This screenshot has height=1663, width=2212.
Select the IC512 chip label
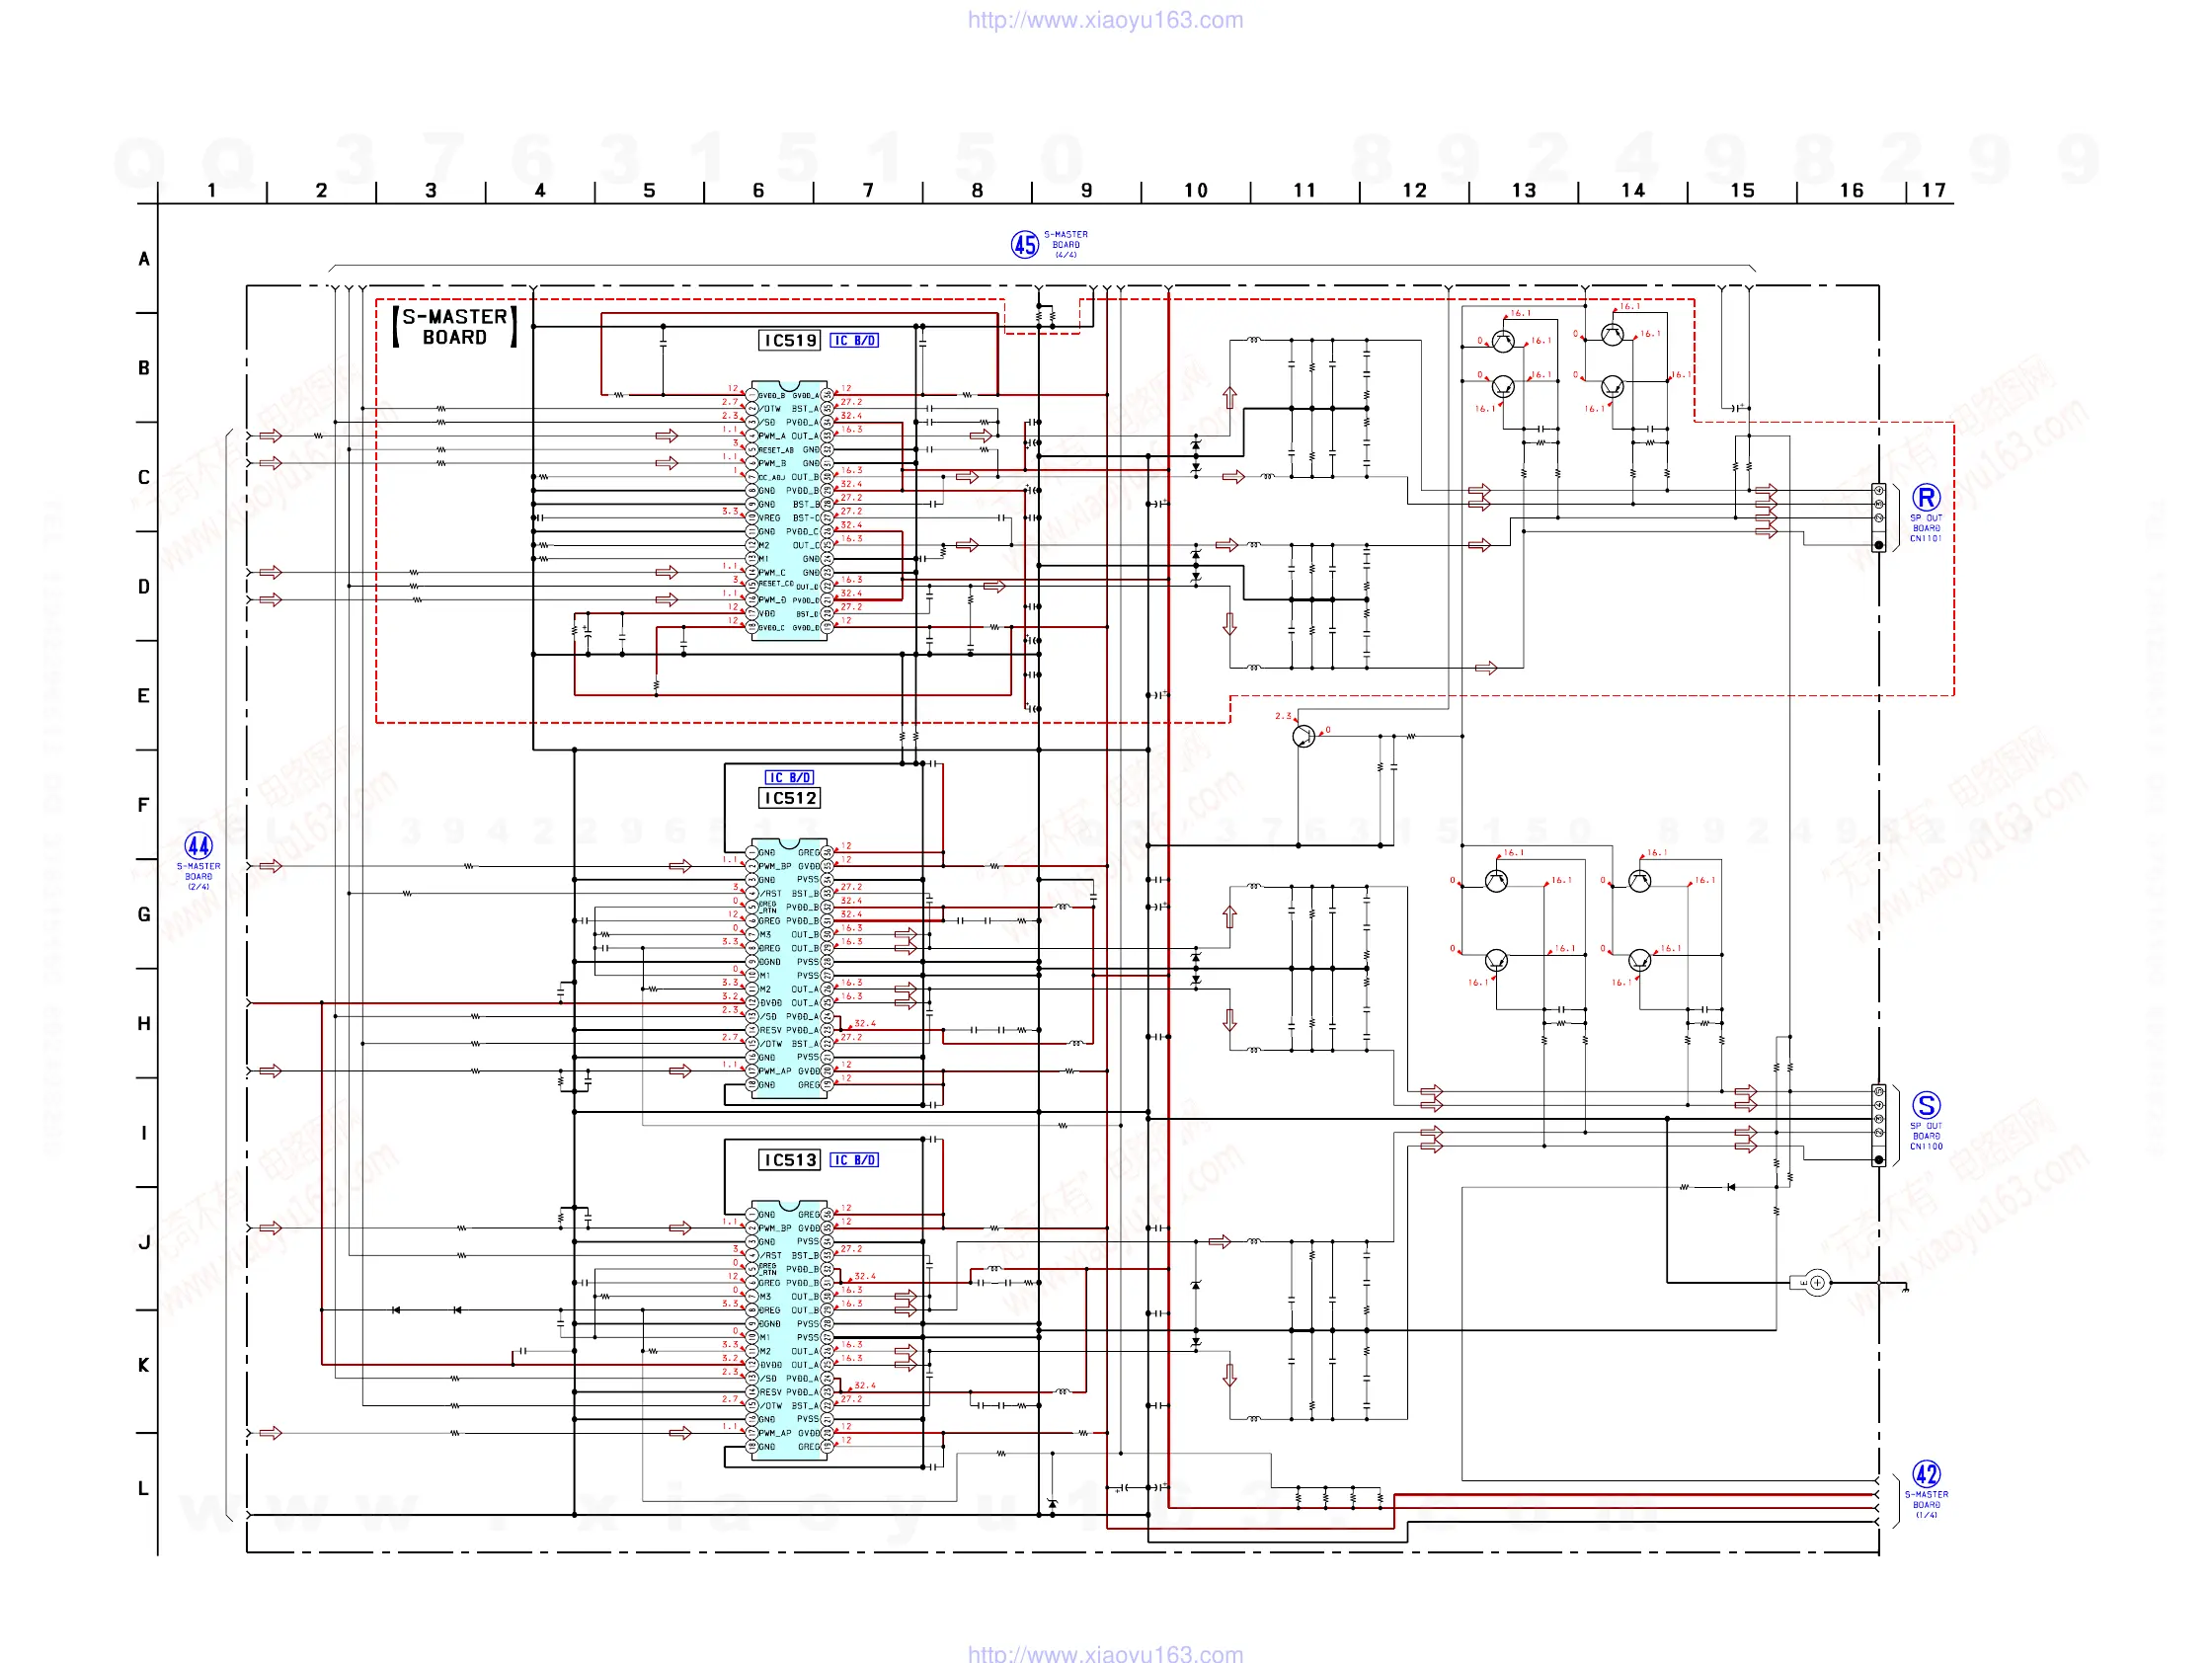click(x=790, y=798)
